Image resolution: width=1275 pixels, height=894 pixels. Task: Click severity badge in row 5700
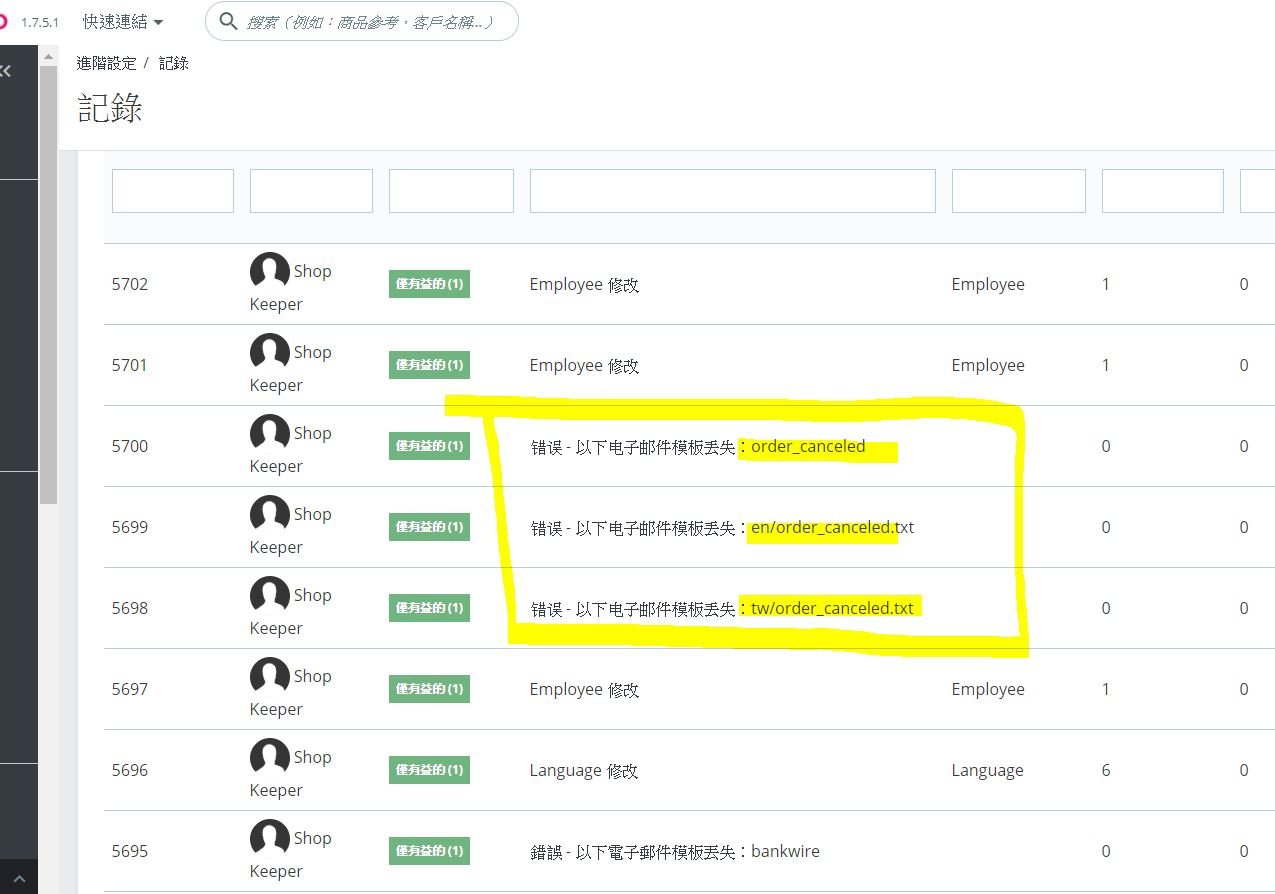[x=430, y=446]
